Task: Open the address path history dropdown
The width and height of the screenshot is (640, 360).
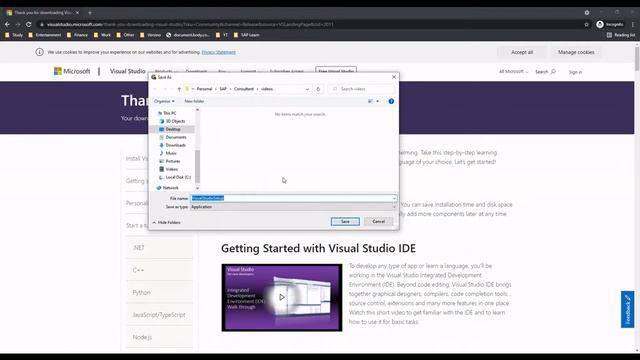Action: (x=307, y=89)
